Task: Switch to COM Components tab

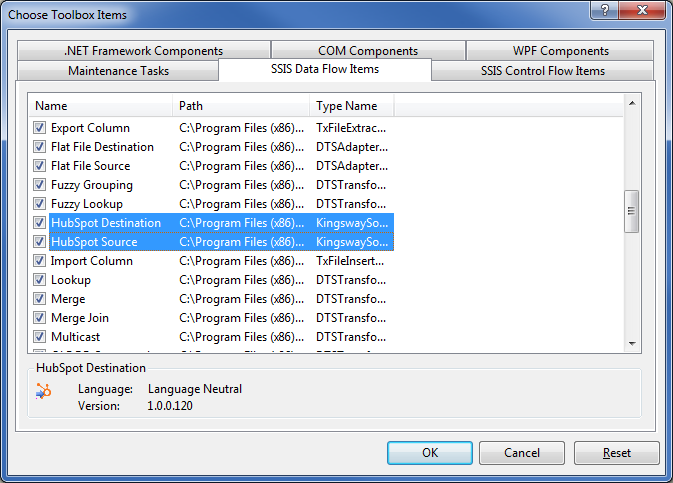Action: click(368, 51)
